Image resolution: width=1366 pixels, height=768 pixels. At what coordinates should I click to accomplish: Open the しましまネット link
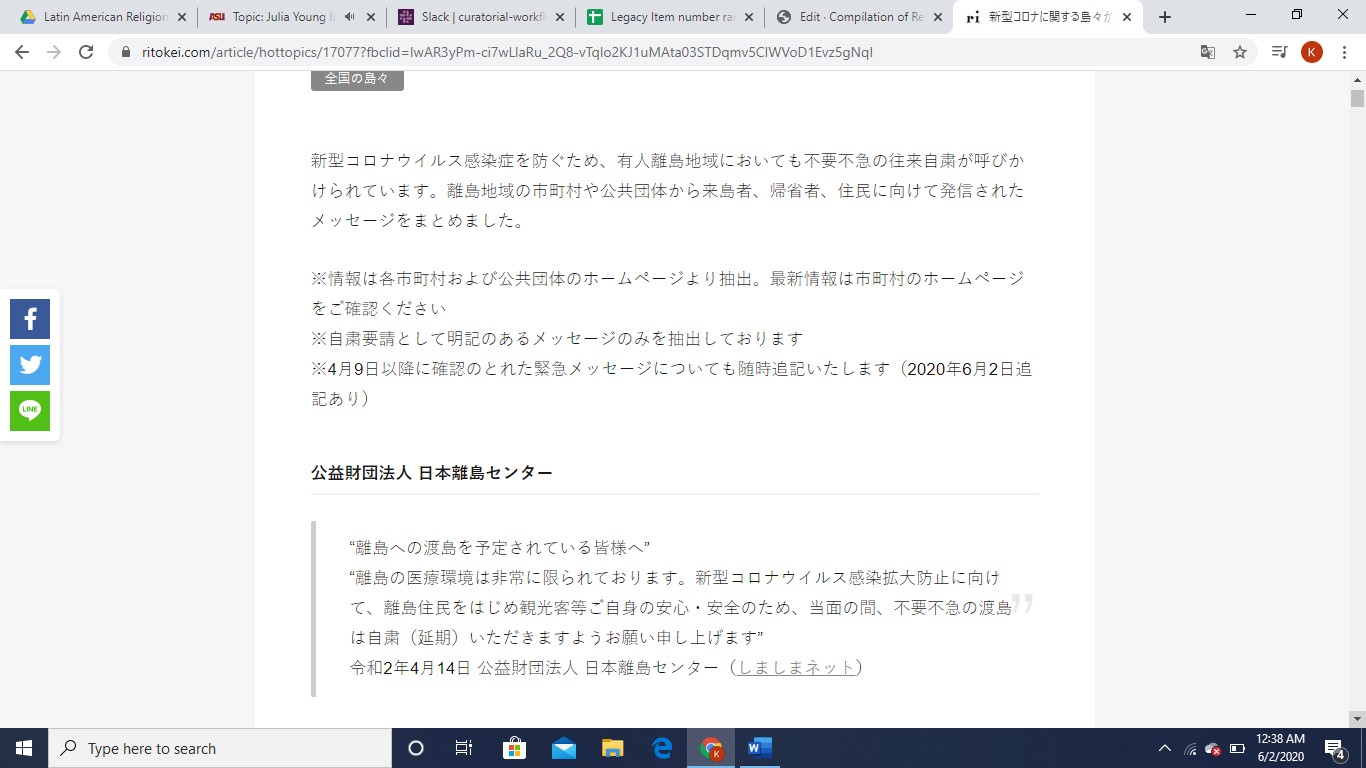[796, 667]
